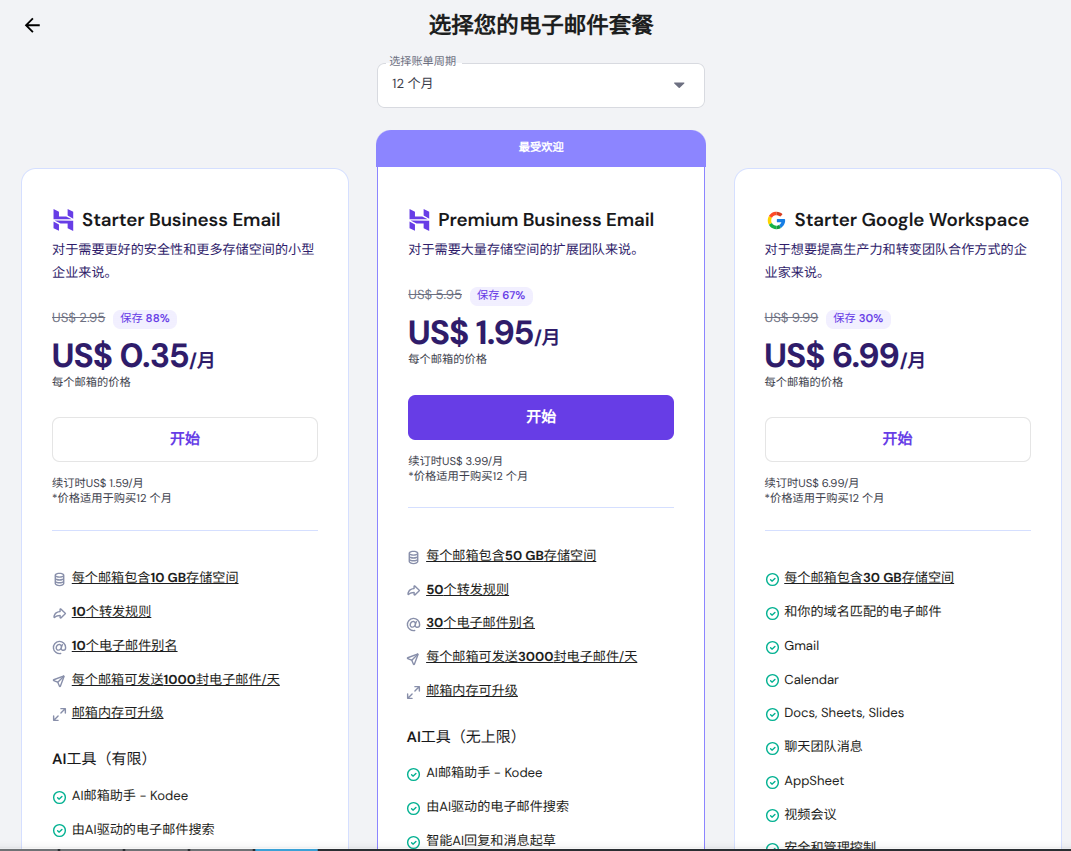Click the upgrade arrow icon beside Premium 邮箱内存可升级

tap(412, 690)
